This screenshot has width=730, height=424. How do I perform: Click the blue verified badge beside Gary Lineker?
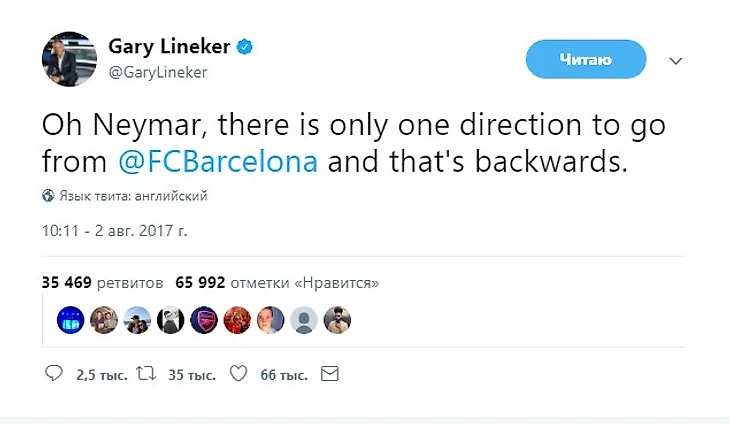[245, 48]
